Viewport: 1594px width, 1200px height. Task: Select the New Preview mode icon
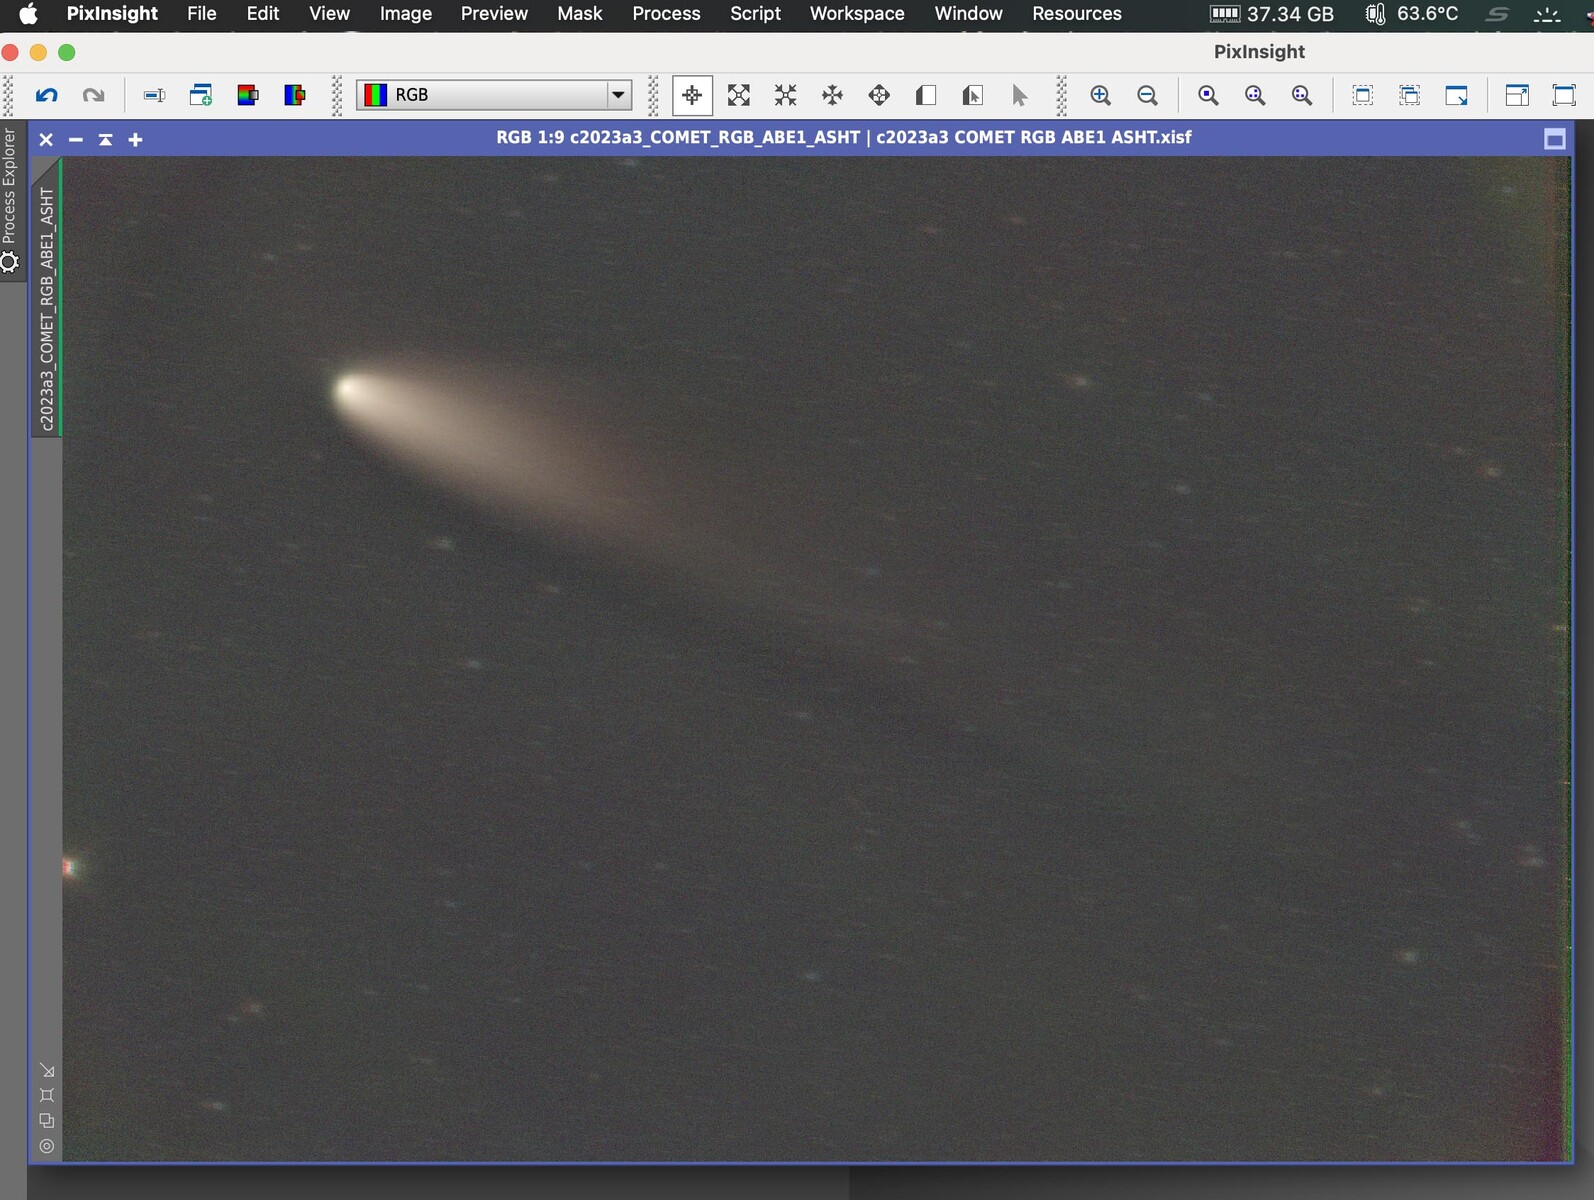pyautogui.click(x=926, y=95)
